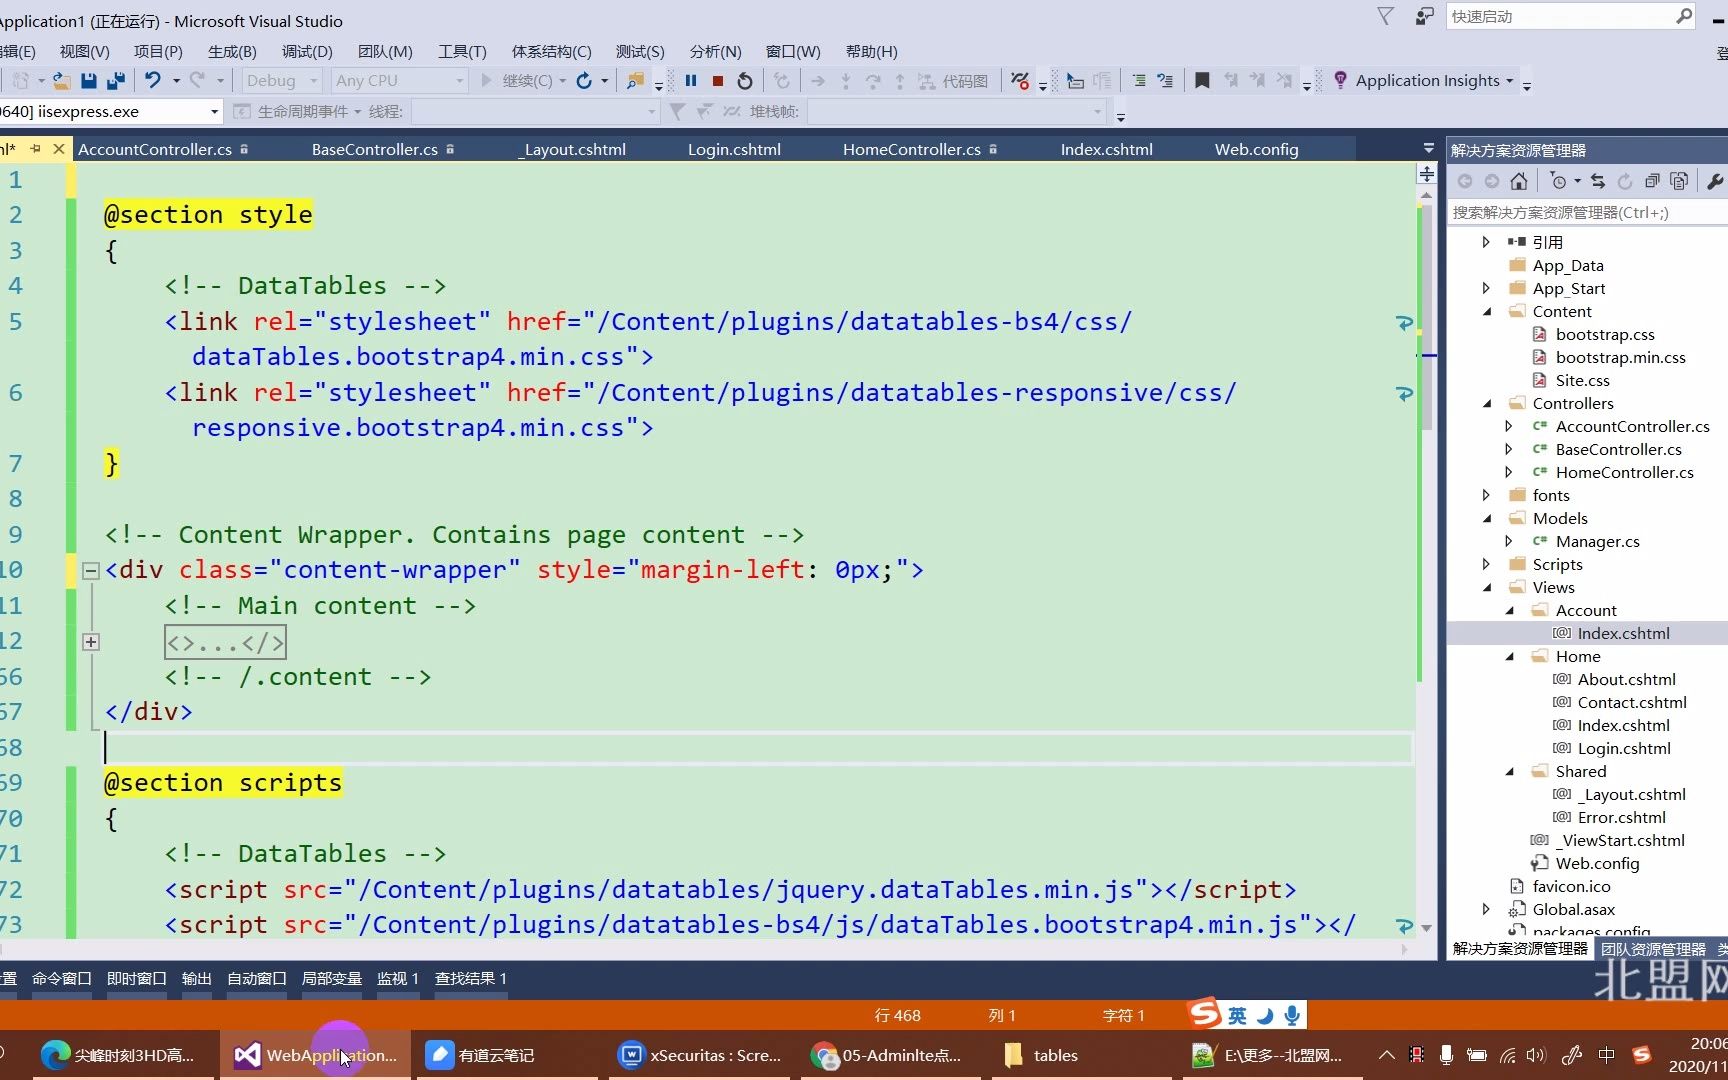Click the Undo arrow icon
Image resolution: width=1728 pixels, height=1080 pixels.
point(152,81)
